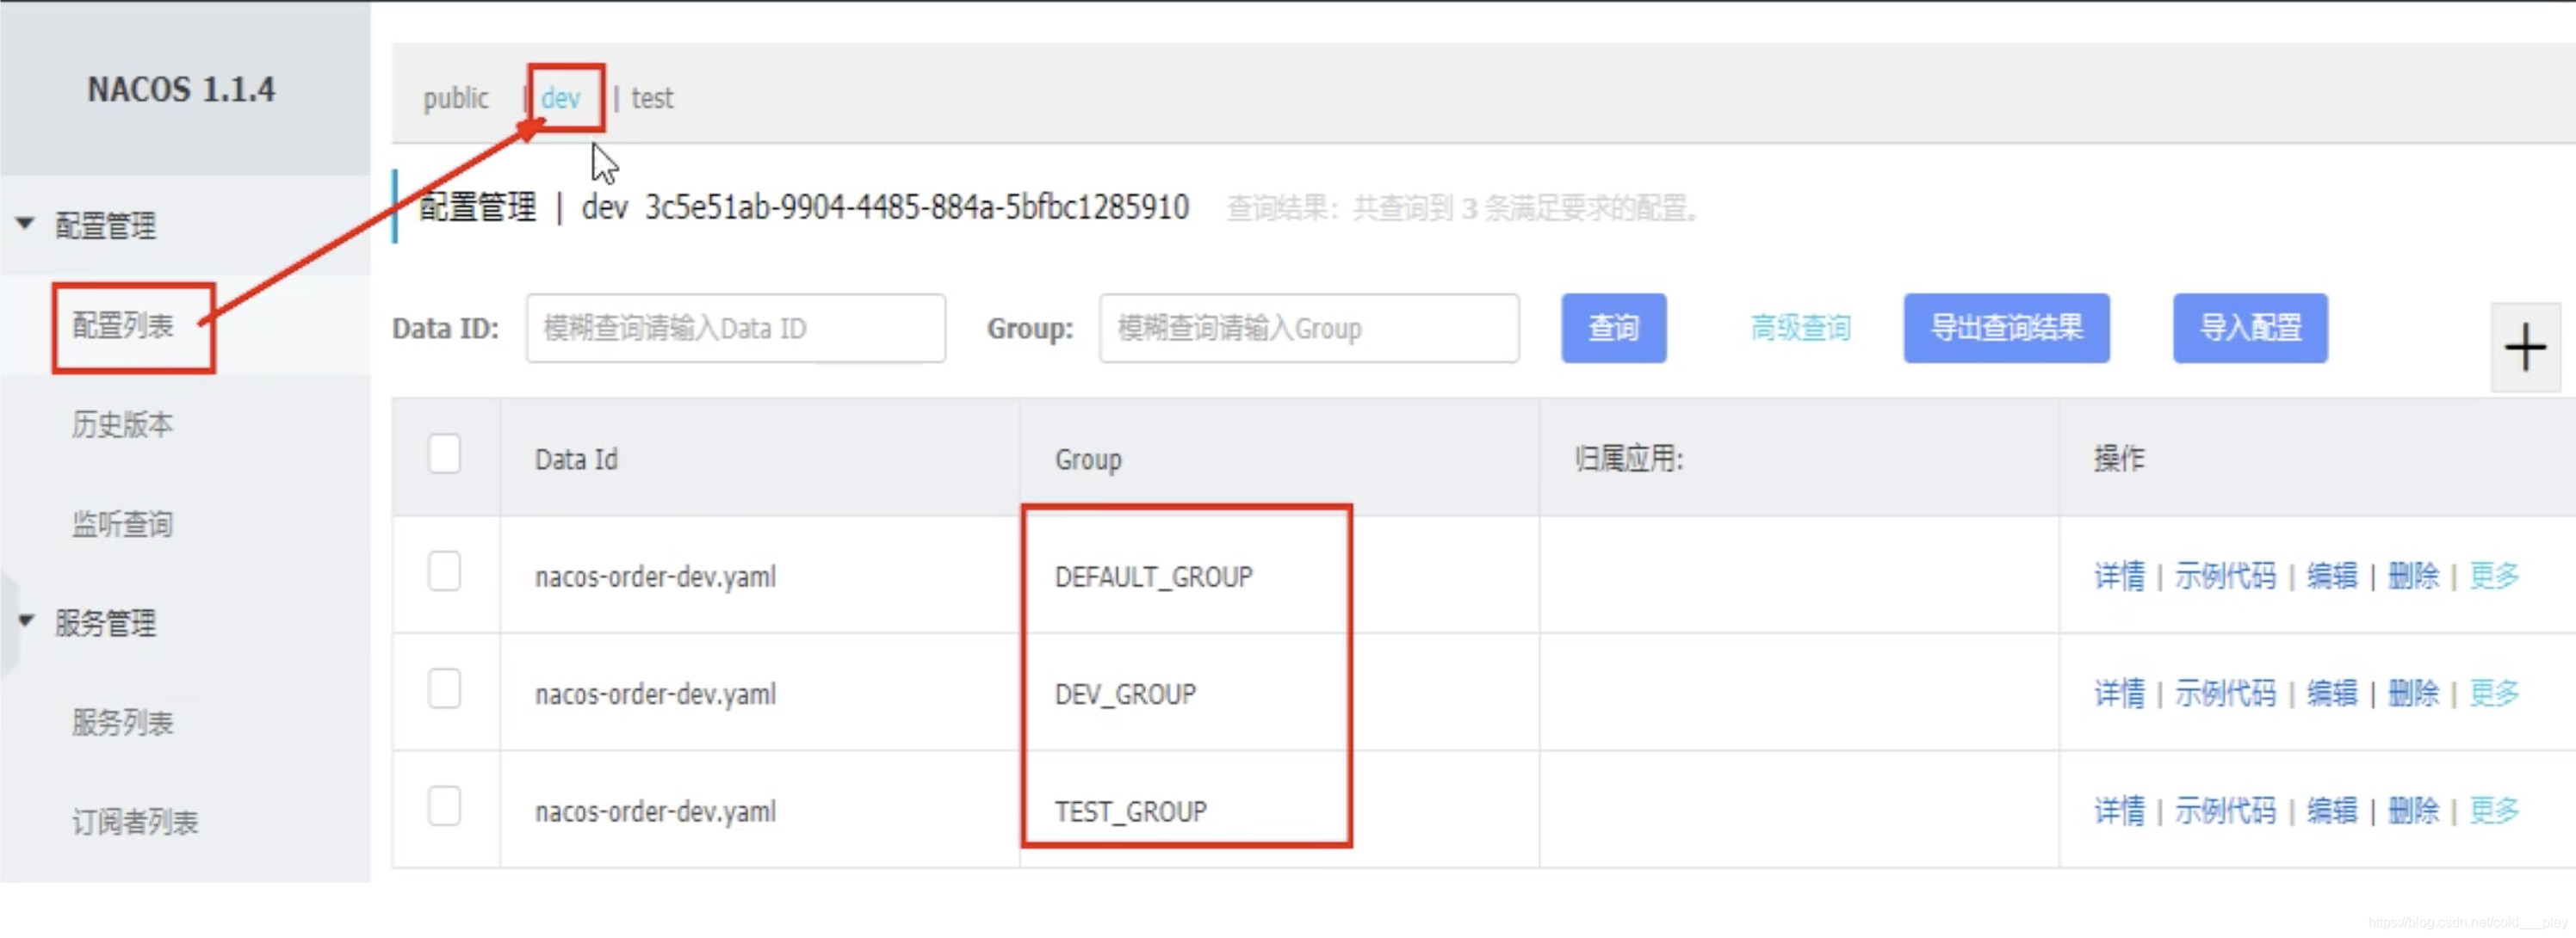Open 配置列表 in the sidebar
This screenshot has height=938, width=2576.
coord(123,325)
